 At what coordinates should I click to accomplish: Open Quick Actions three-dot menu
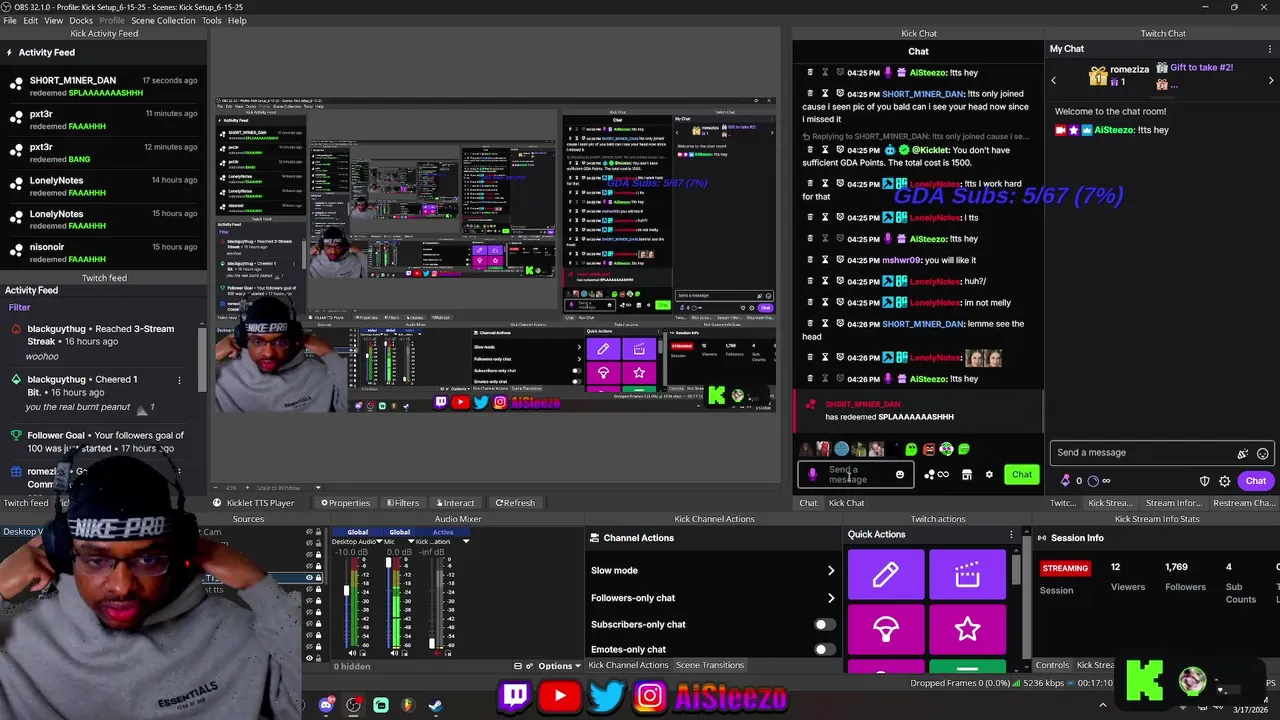pyautogui.click(x=1011, y=535)
